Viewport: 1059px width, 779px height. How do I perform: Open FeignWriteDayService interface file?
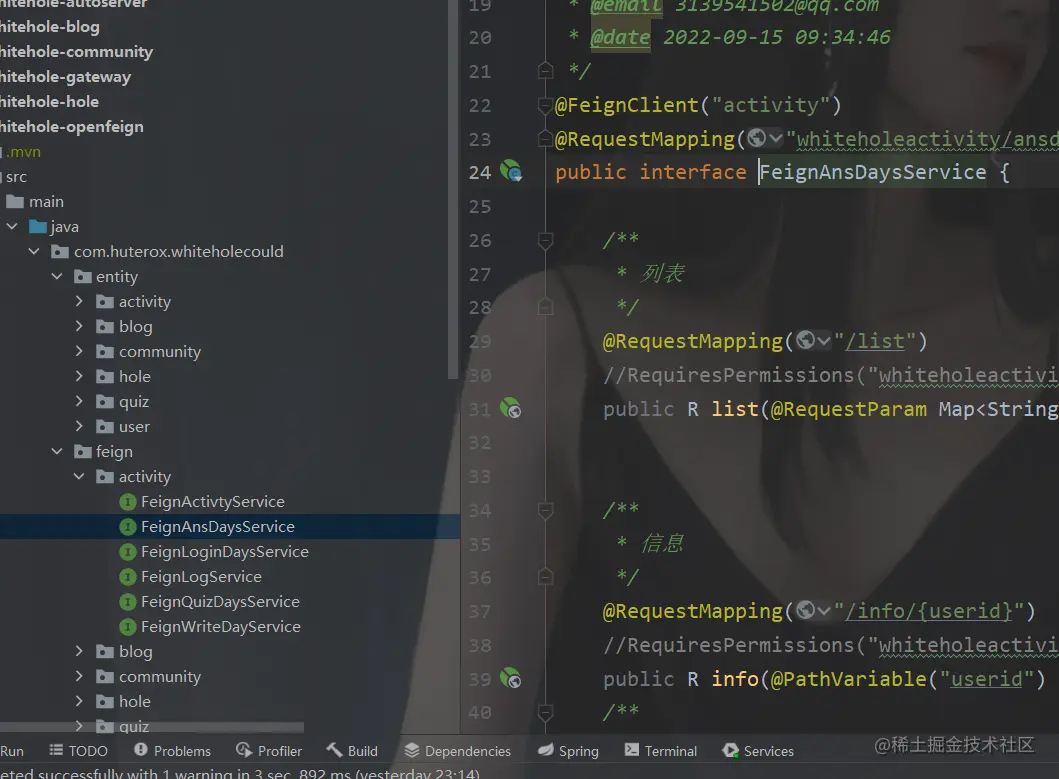pyautogui.click(x=220, y=627)
